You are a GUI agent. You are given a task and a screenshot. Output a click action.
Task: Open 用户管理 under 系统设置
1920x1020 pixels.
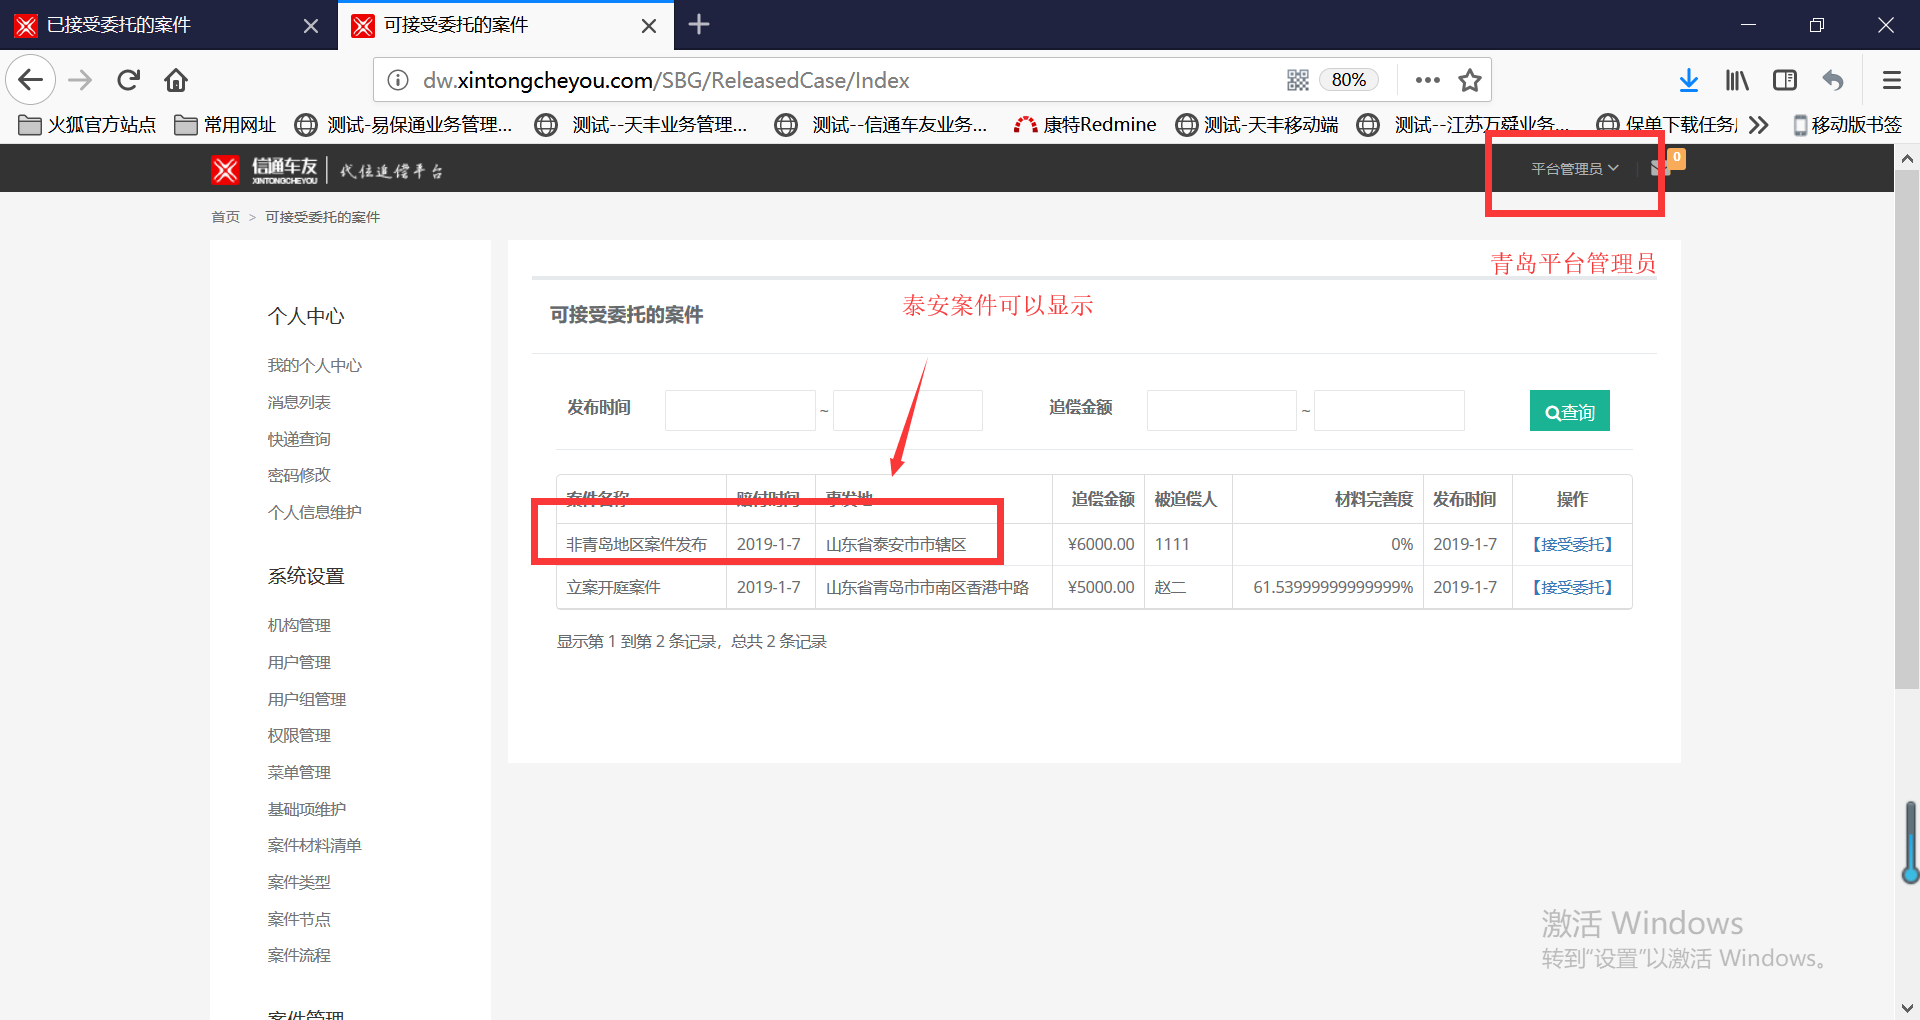(x=298, y=662)
